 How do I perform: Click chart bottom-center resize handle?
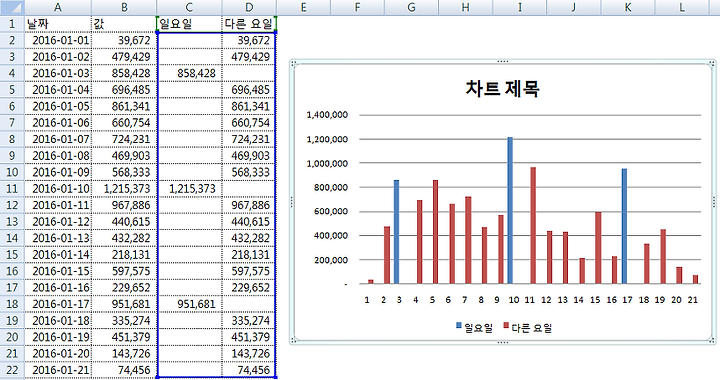pyautogui.click(x=503, y=342)
